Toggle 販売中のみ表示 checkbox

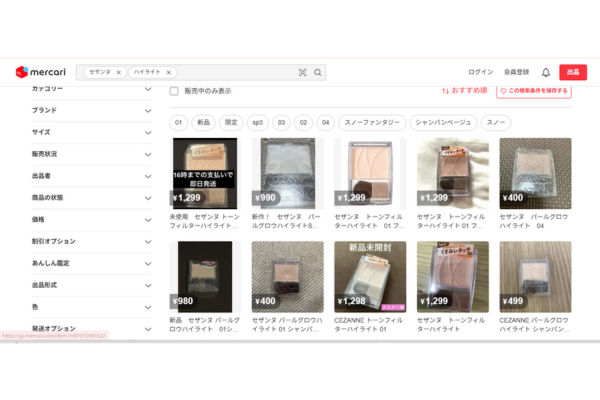coord(174,91)
